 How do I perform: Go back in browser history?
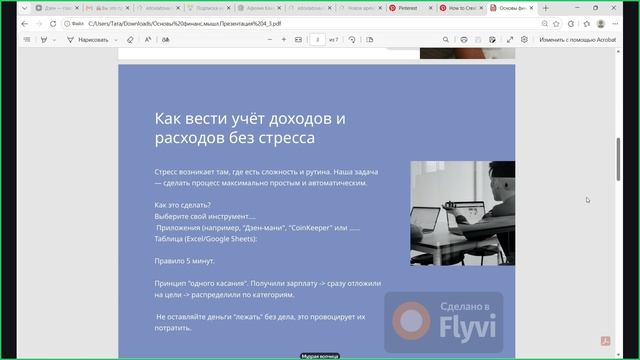24,24
